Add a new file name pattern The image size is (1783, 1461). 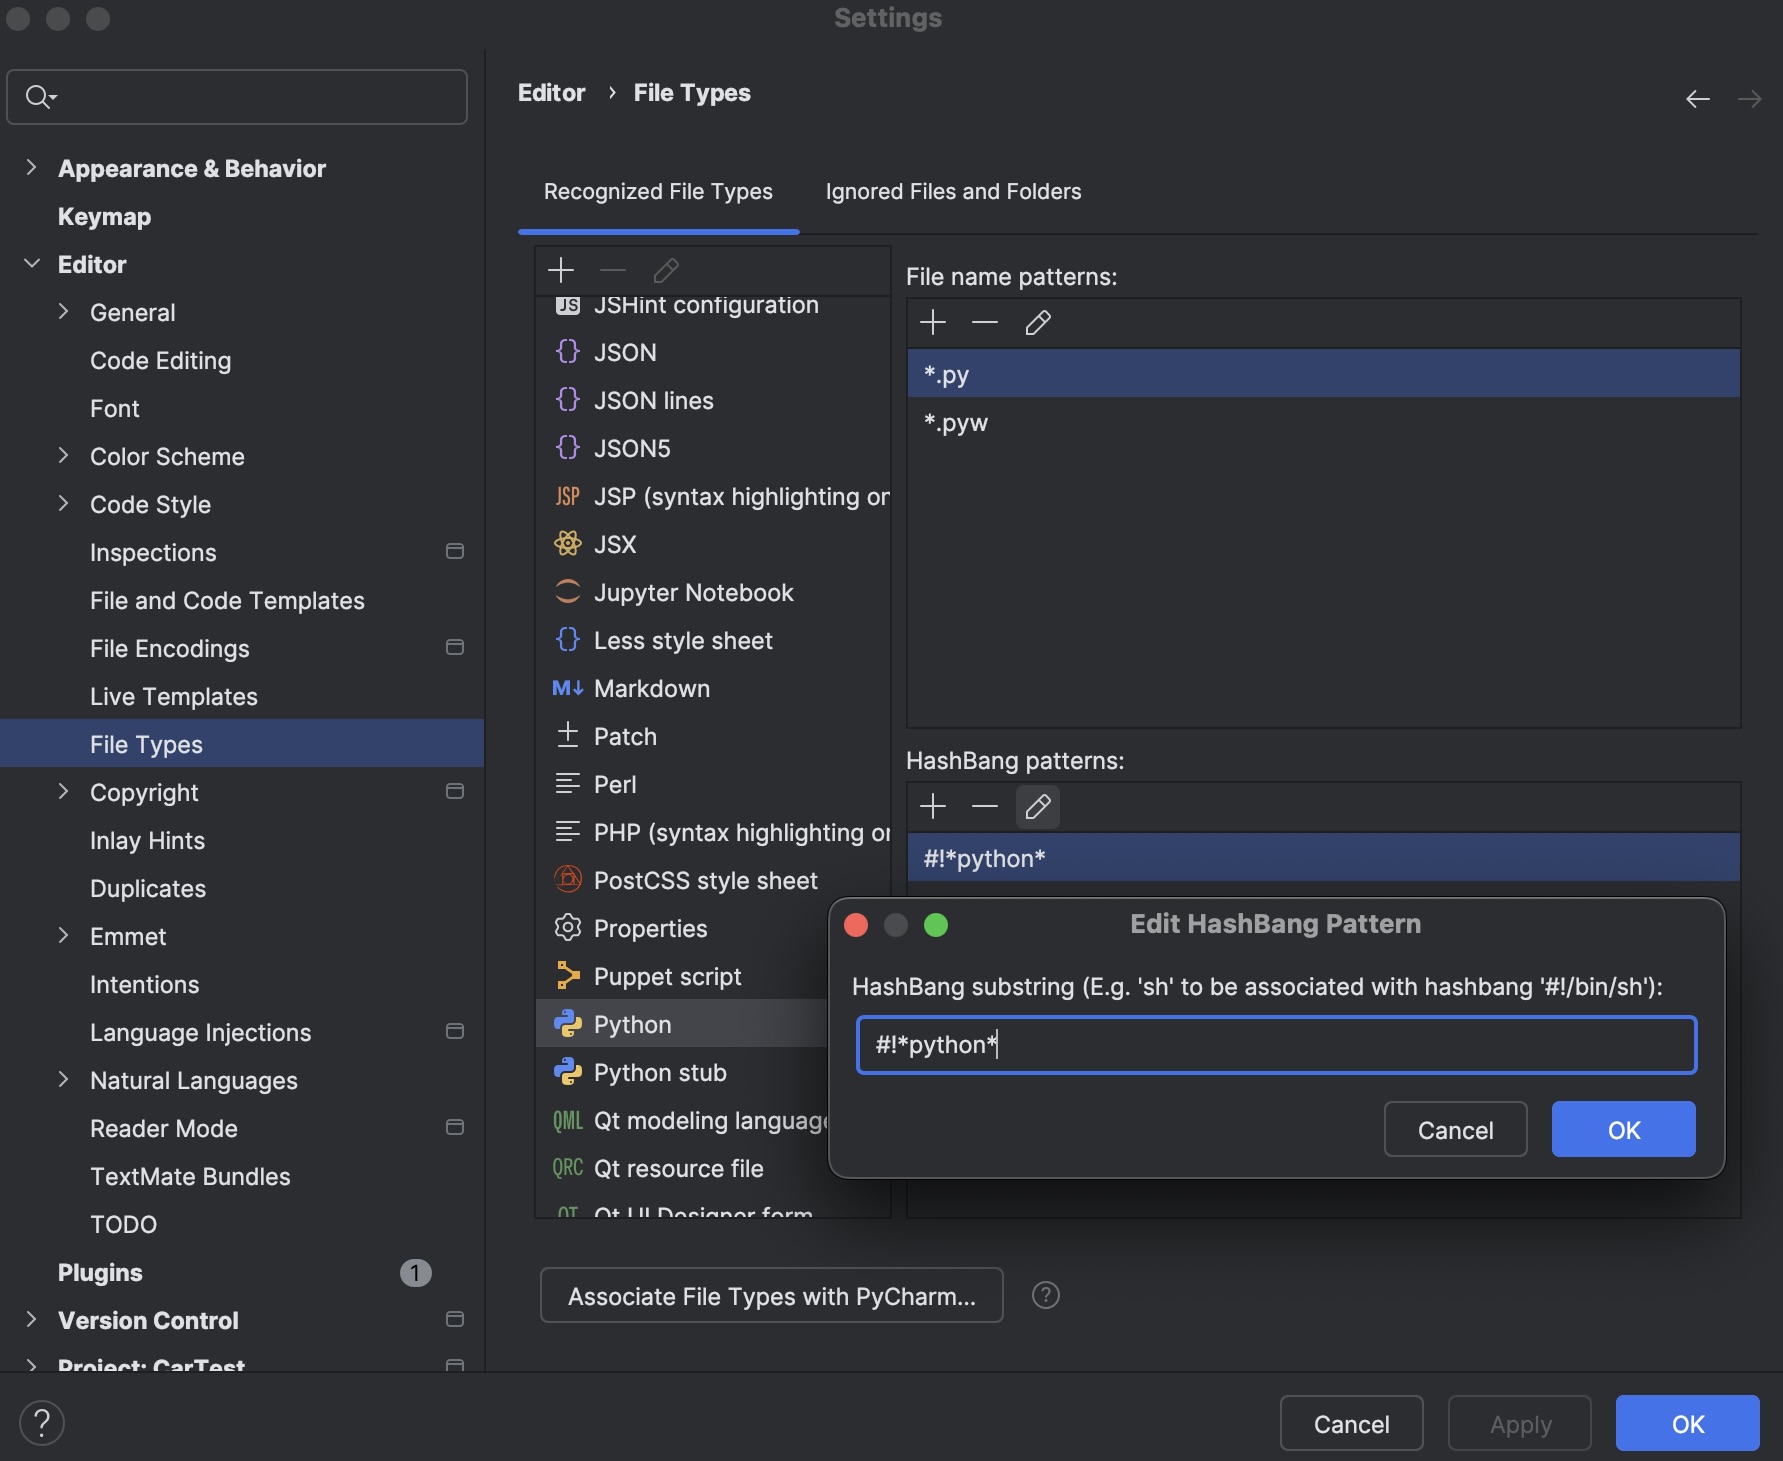tap(933, 322)
